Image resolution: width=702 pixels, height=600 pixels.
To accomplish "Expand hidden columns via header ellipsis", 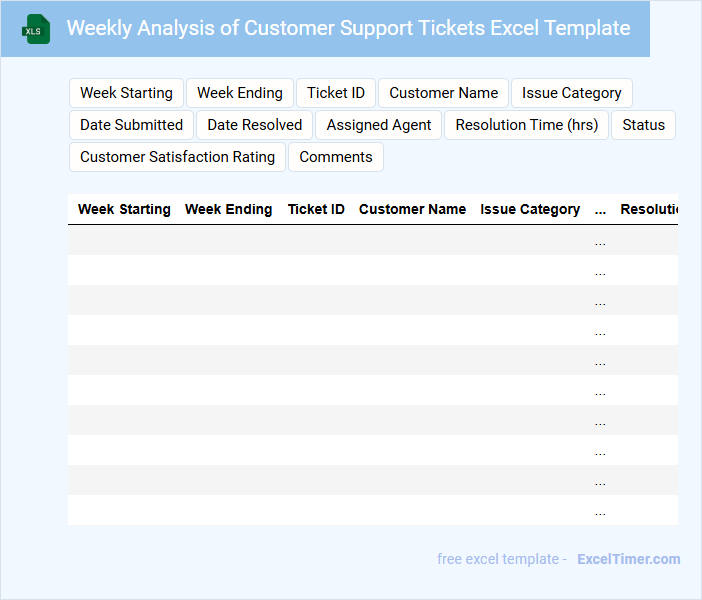I will 600,210.
